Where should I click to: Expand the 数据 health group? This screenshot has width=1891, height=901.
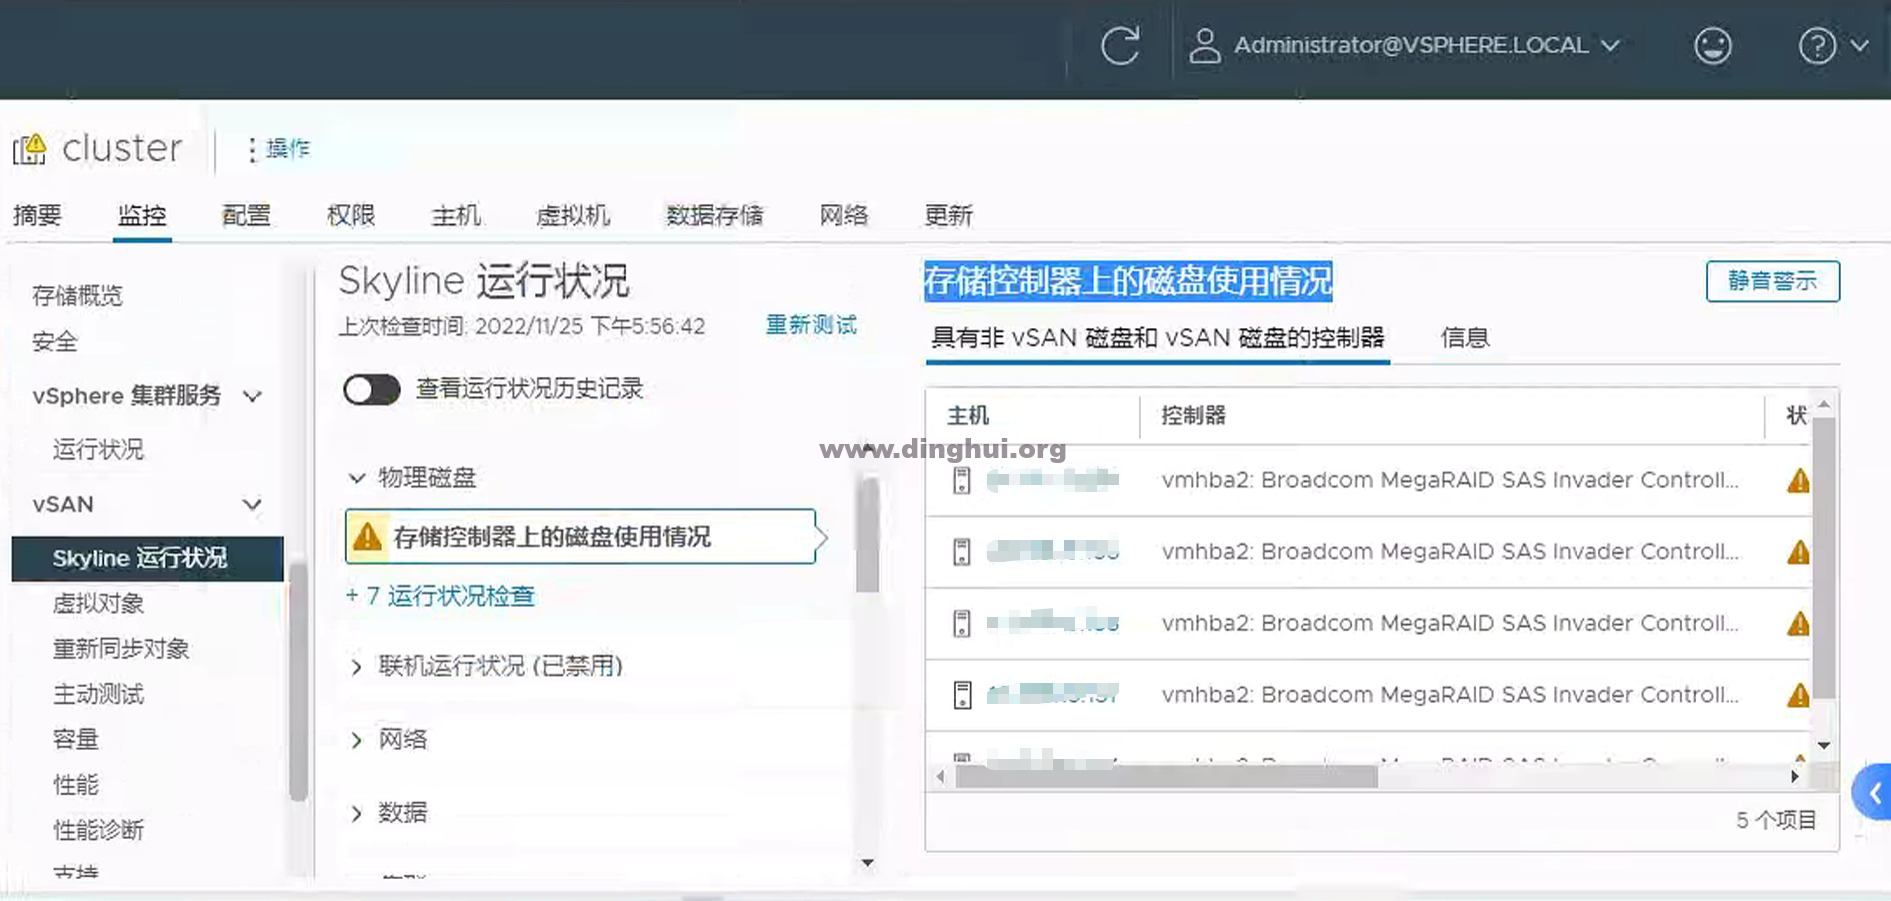(x=356, y=813)
